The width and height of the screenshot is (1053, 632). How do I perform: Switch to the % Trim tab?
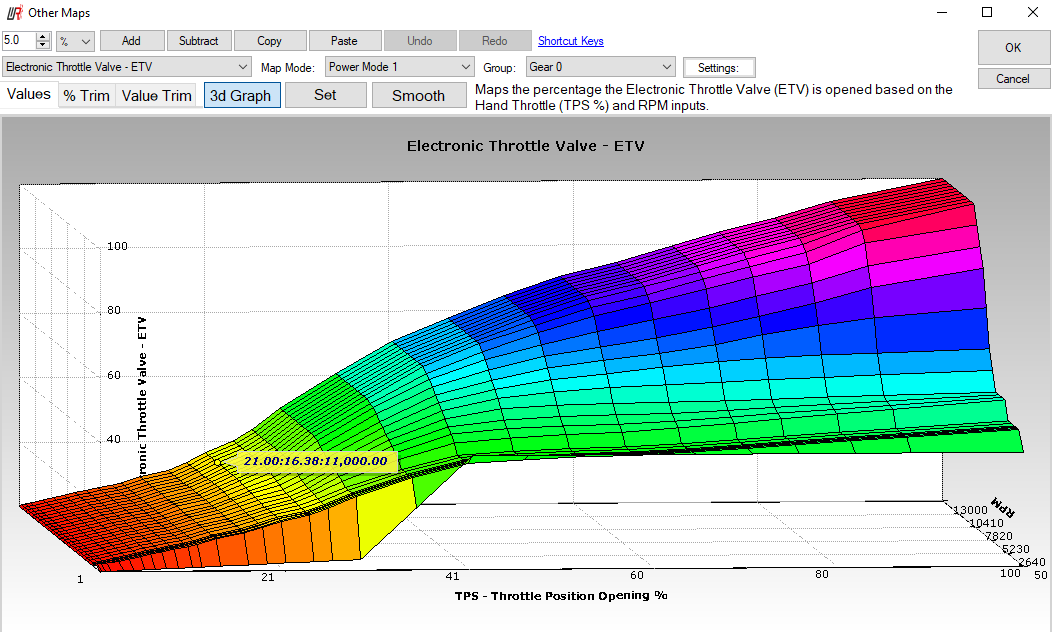point(87,96)
